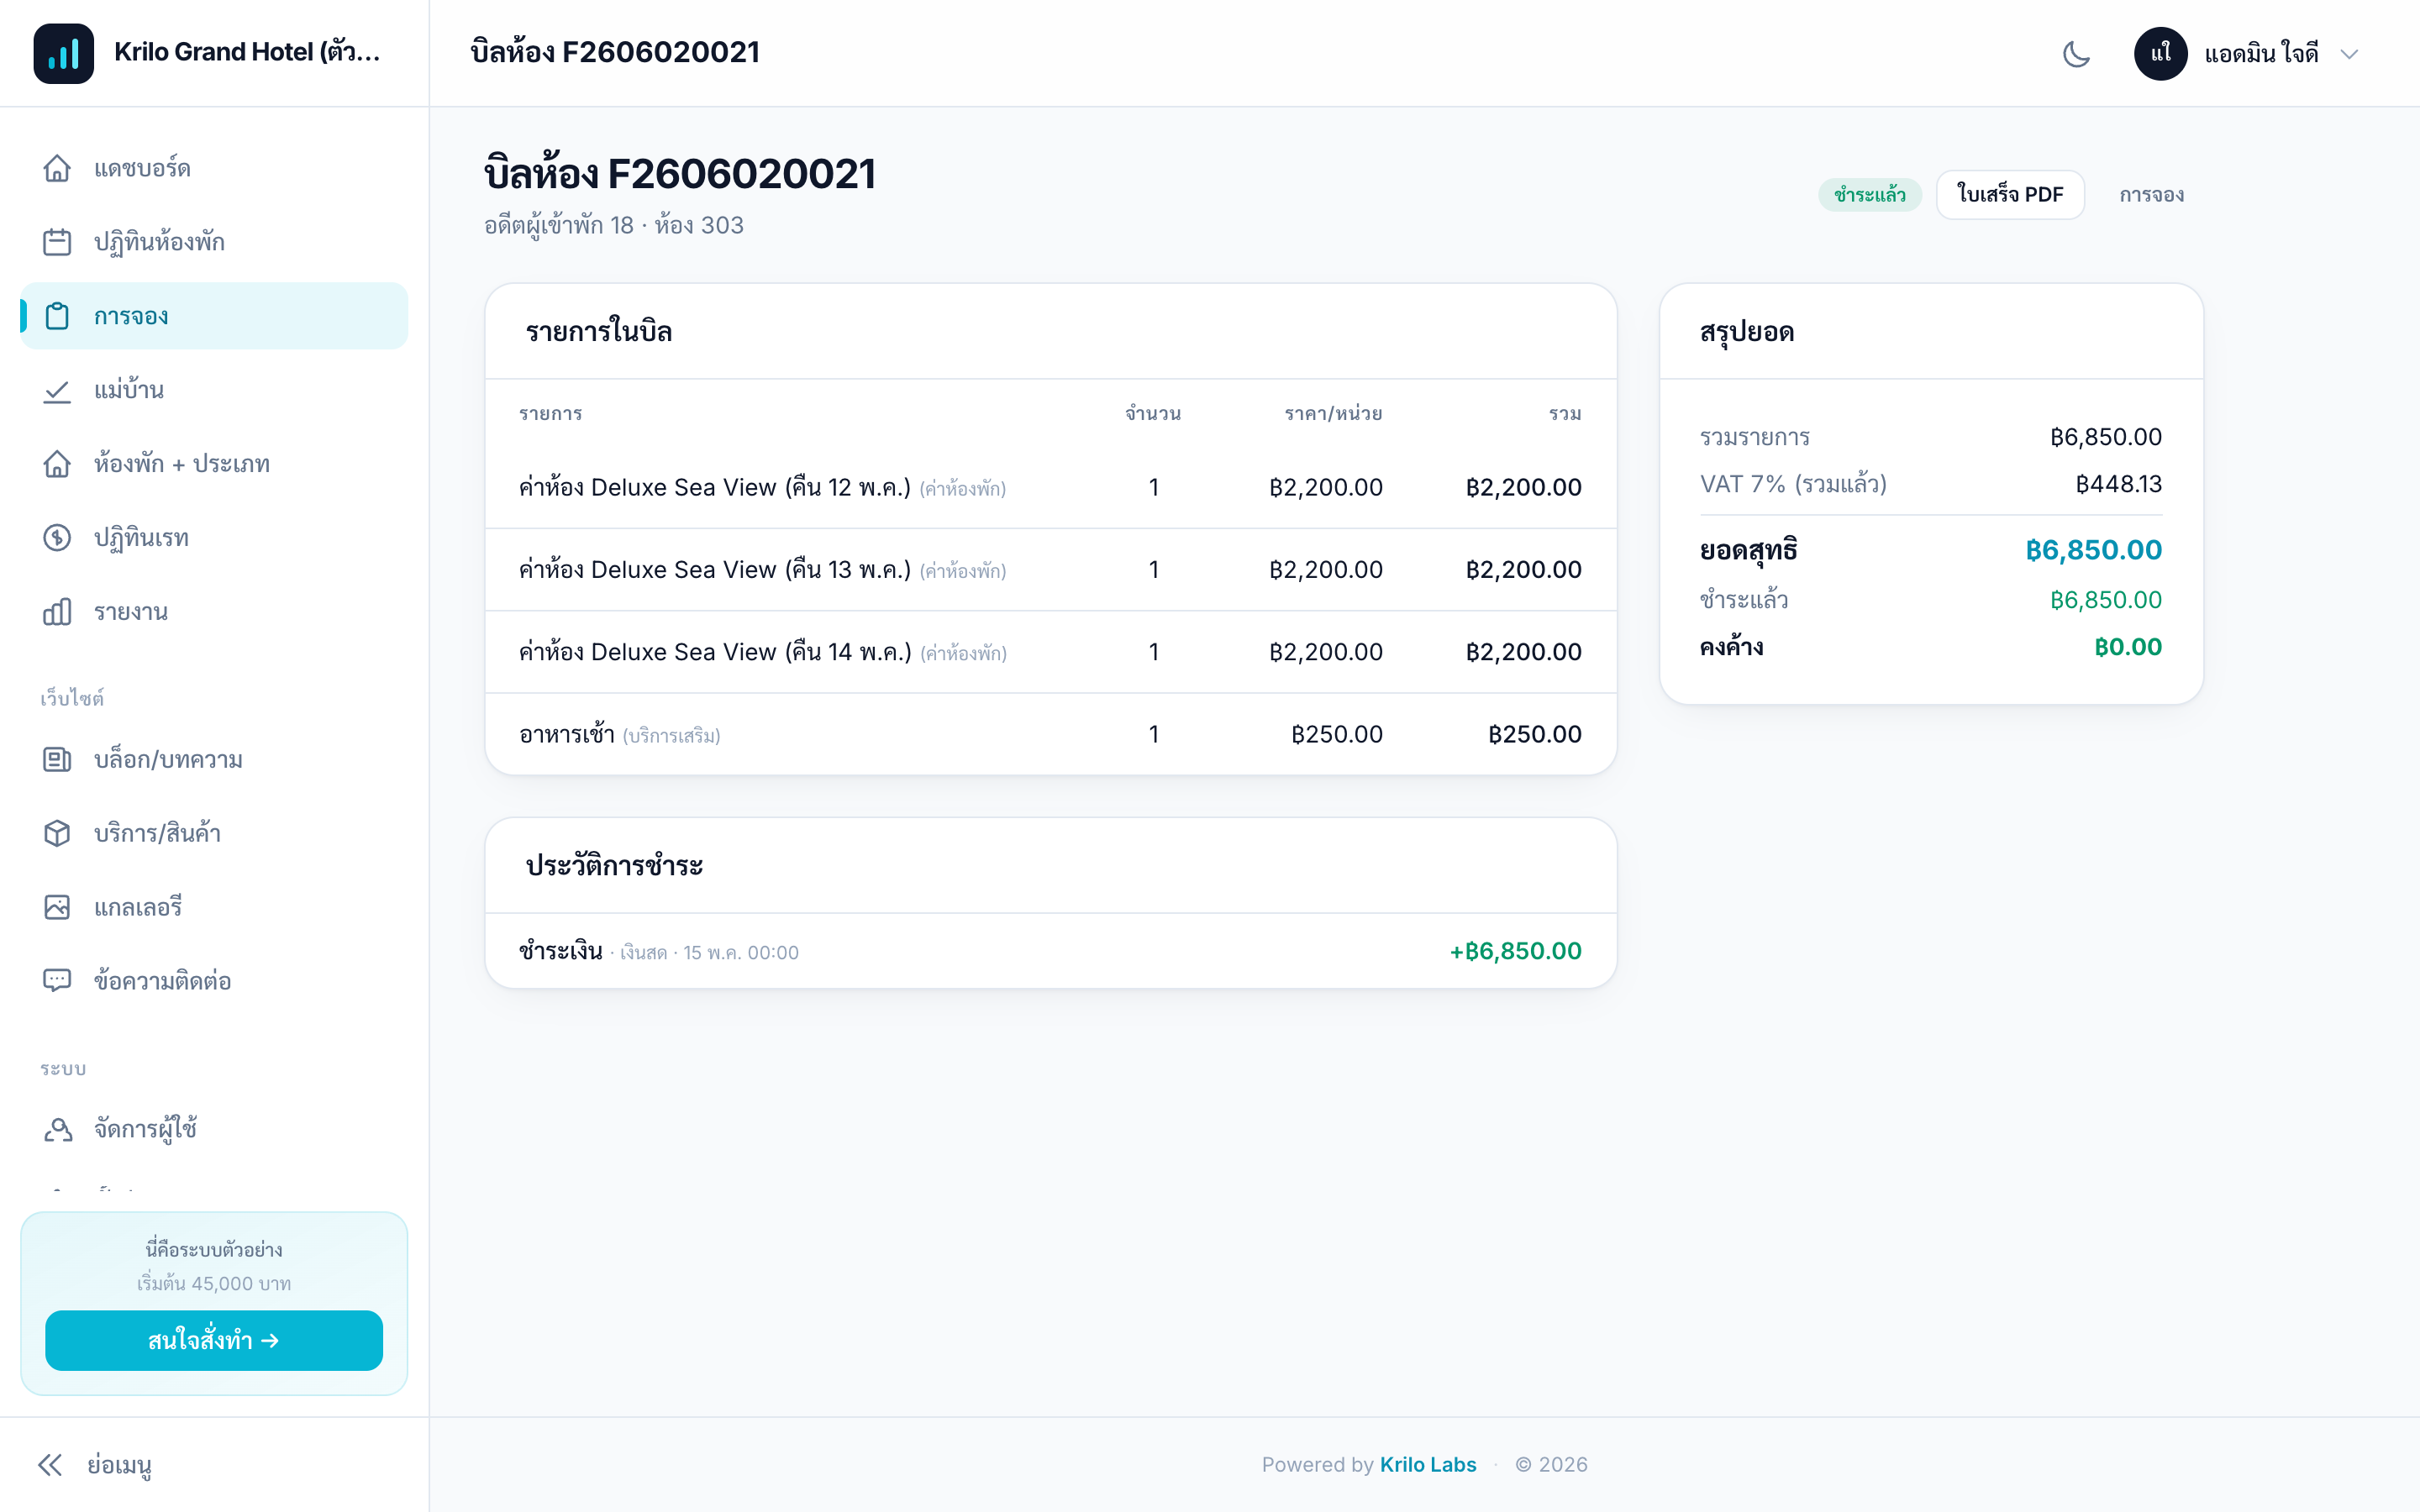This screenshot has width=2420, height=1512.
Task: Click the จัดการผู้ใช้ users icon
Action: tap(57, 1129)
